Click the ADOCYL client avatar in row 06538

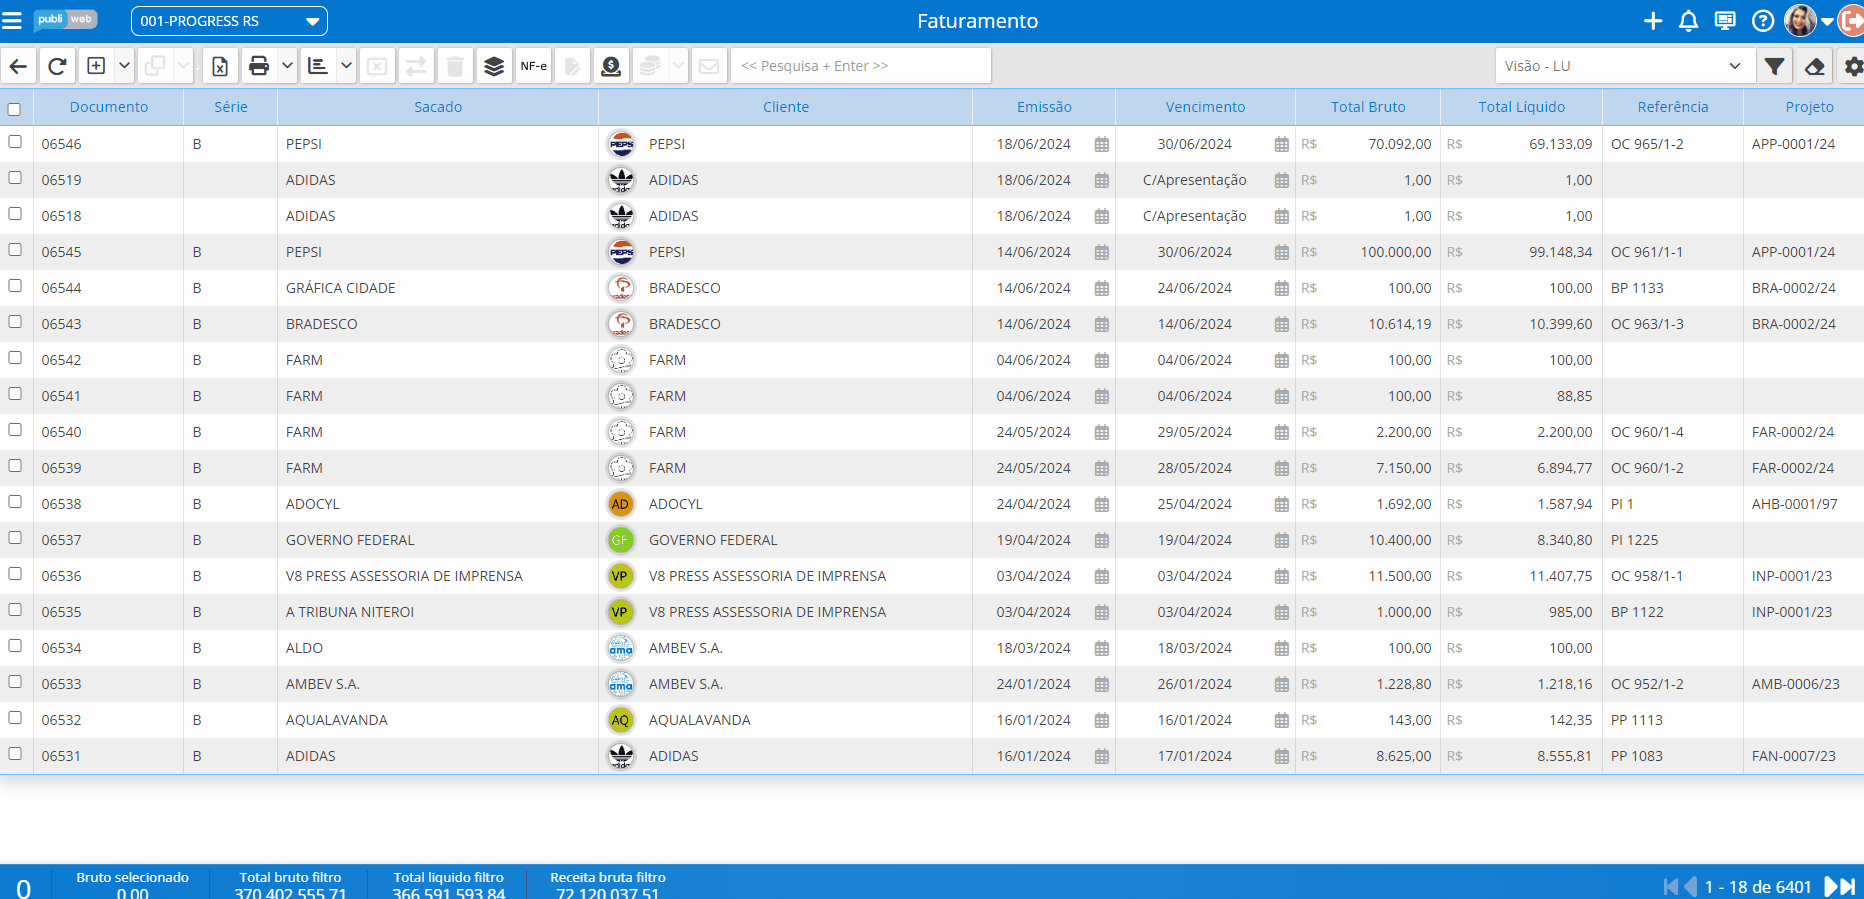click(x=621, y=504)
